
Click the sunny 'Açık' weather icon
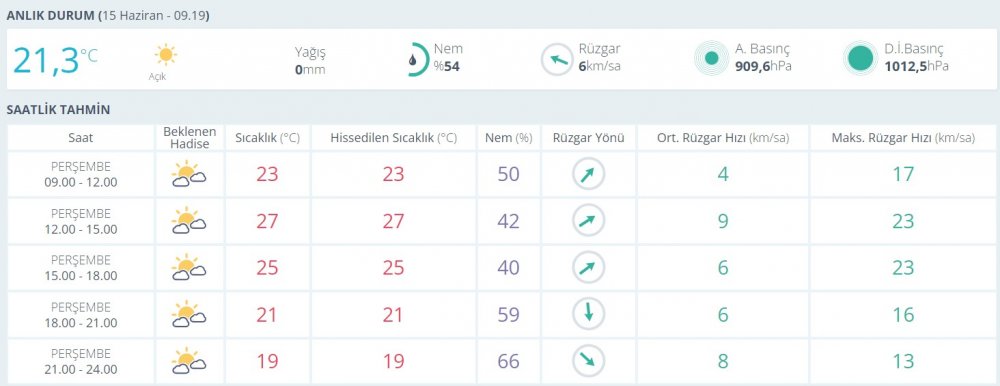click(165, 55)
